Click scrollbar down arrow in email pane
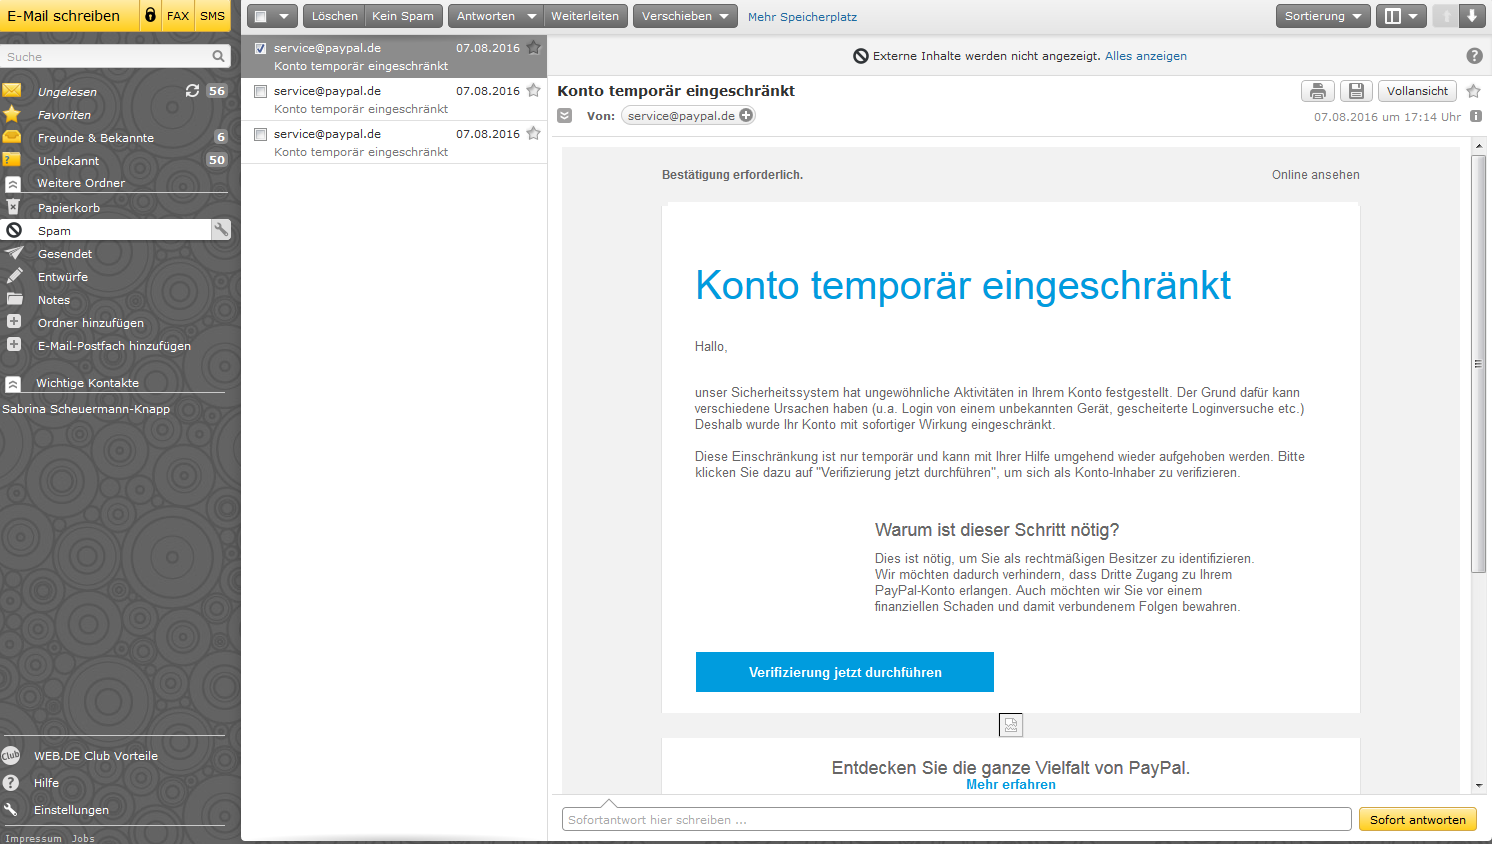The width and height of the screenshot is (1492, 844). click(x=1479, y=787)
